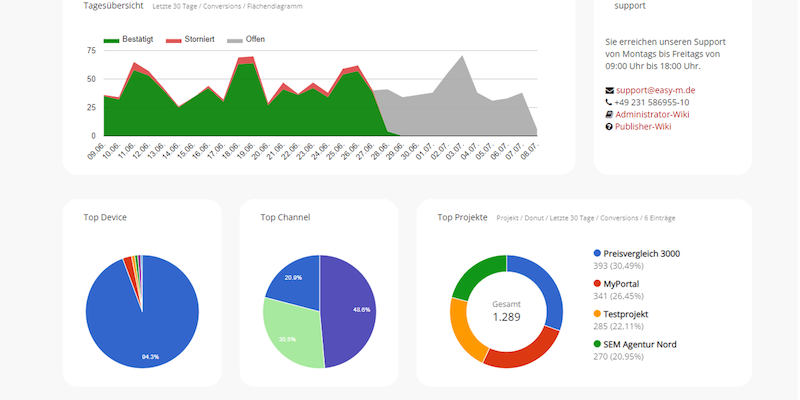Toggle the Offen series in chart legend
Viewport: 800px width, 400px height.
247,40
